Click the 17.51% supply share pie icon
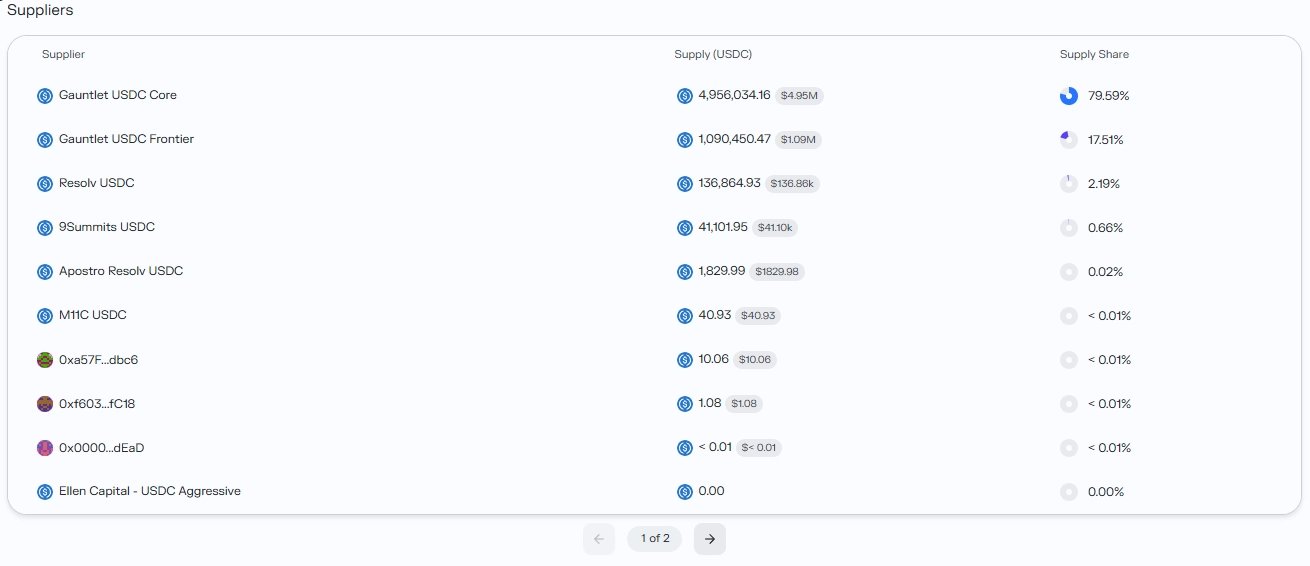 point(1069,140)
